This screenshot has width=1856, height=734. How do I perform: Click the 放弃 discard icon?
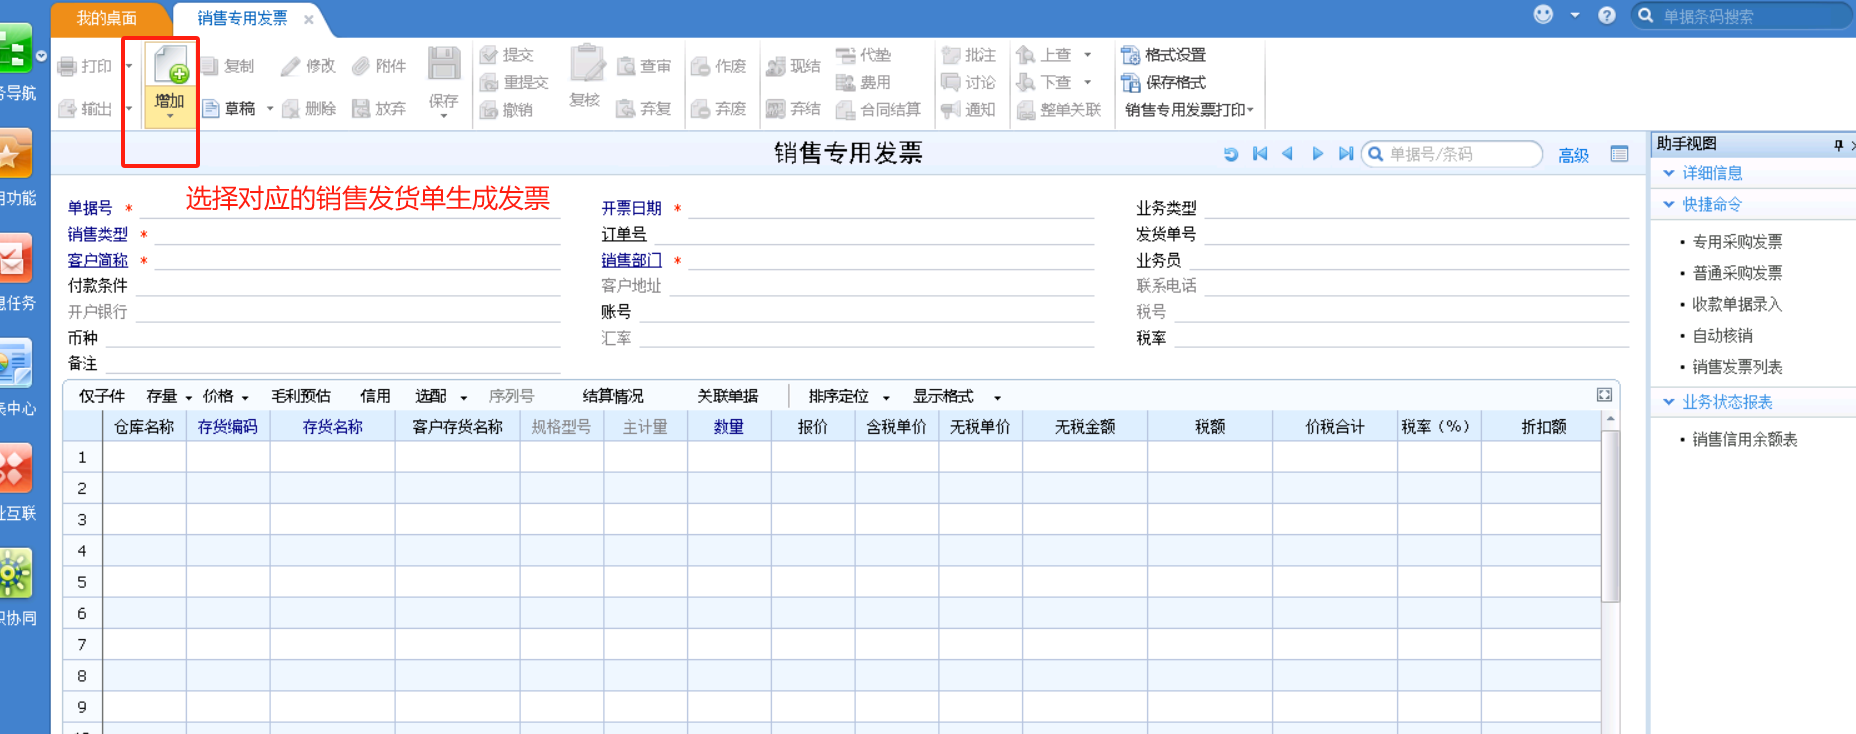click(361, 109)
